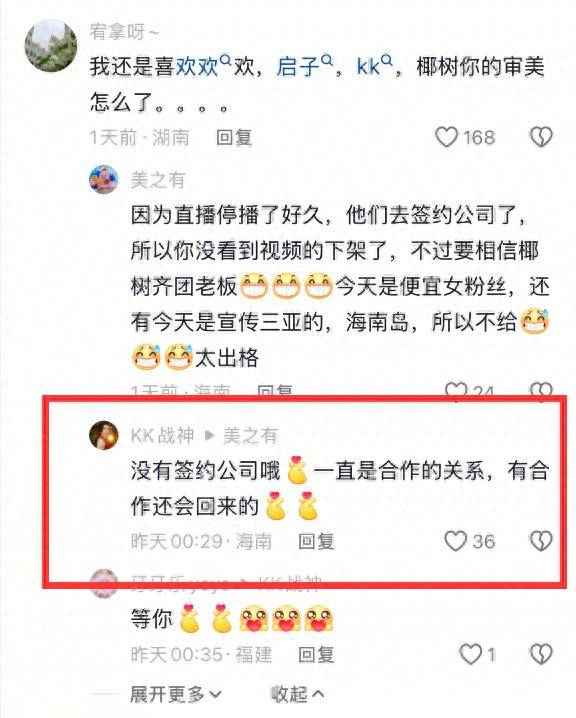Tap broken heart on the 等你 reply
The width and height of the screenshot is (576, 718).
click(x=541, y=654)
